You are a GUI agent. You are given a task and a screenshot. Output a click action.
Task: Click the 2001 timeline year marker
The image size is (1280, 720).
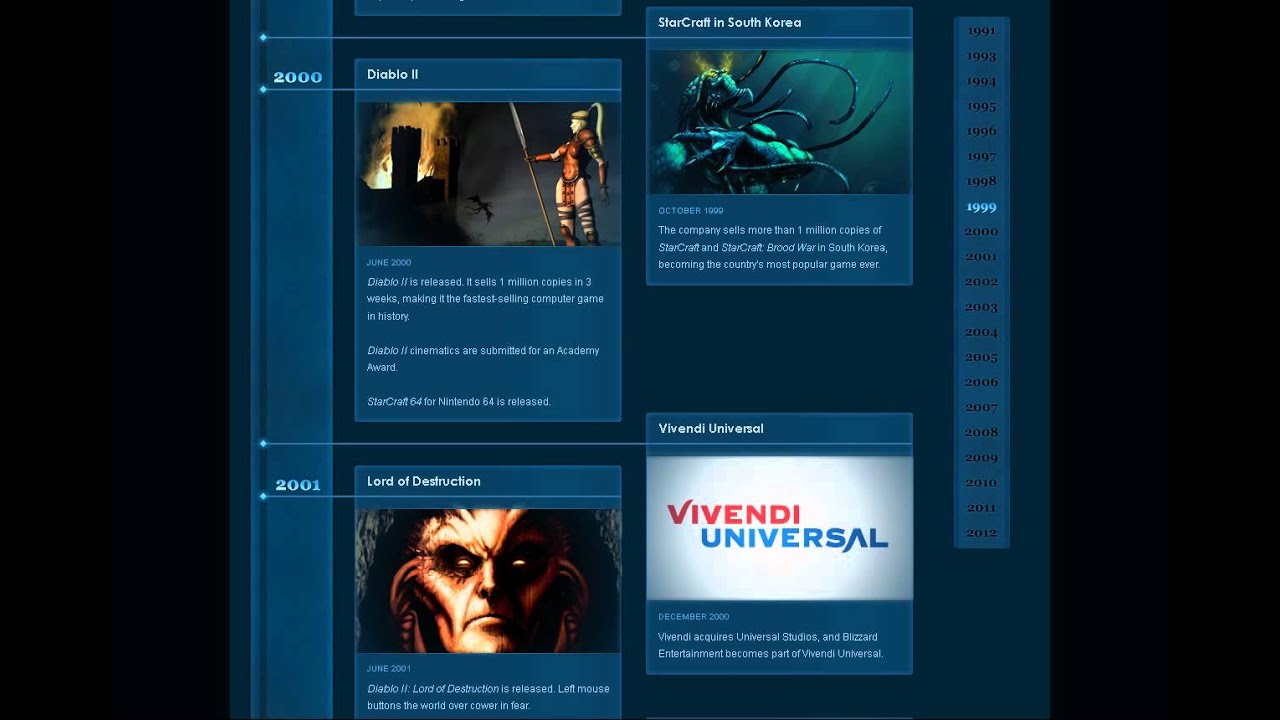click(x=298, y=485)
